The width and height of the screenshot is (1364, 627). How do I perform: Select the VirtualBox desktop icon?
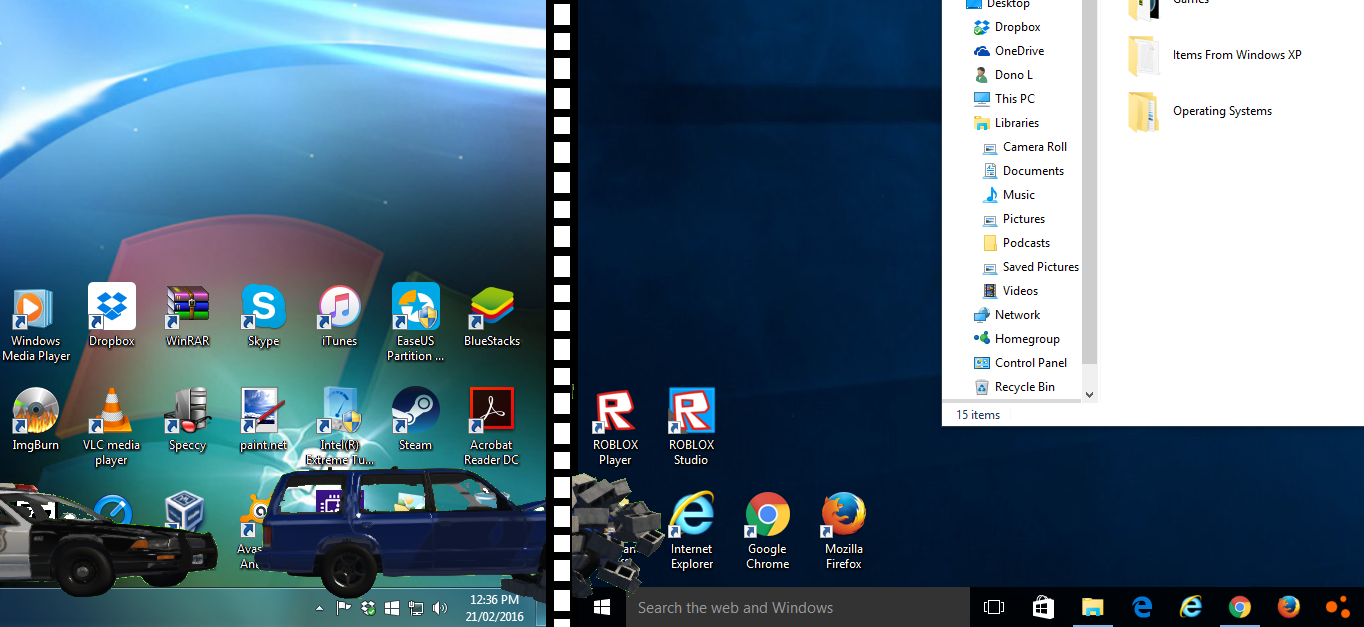pyautogui.click(x=185, y=510)
